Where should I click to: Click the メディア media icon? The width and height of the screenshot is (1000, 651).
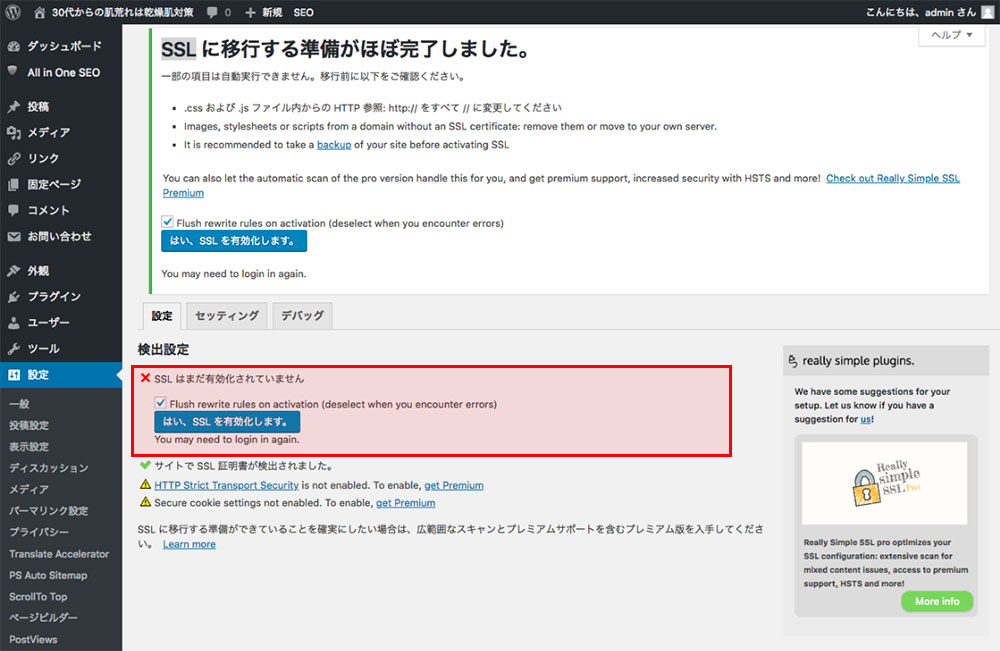[13, 133]
